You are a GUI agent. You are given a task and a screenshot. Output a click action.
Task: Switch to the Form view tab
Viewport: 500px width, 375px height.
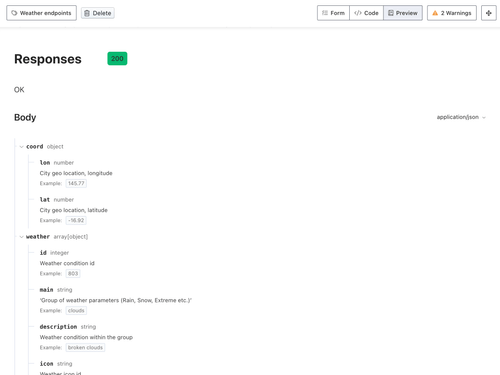[x=333, y=13]
